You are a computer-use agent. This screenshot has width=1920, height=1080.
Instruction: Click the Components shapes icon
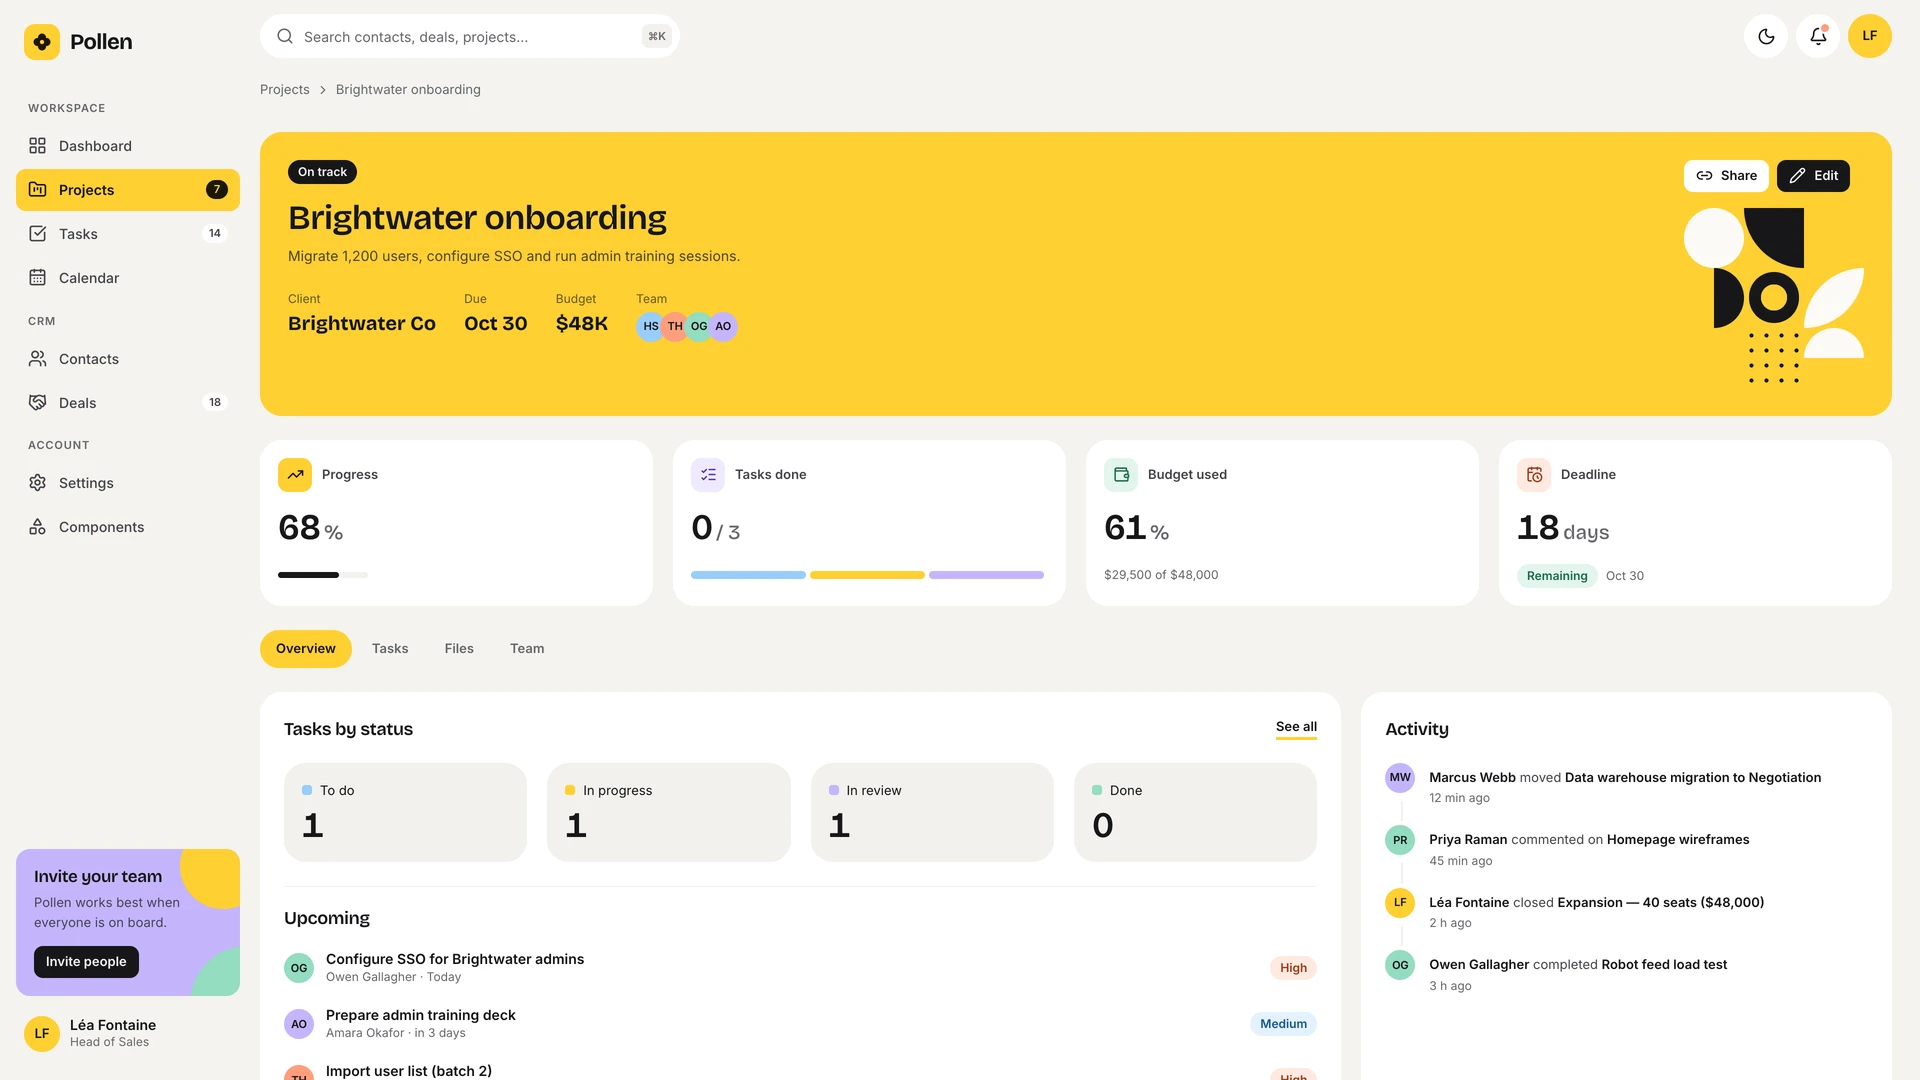(38, 527)
